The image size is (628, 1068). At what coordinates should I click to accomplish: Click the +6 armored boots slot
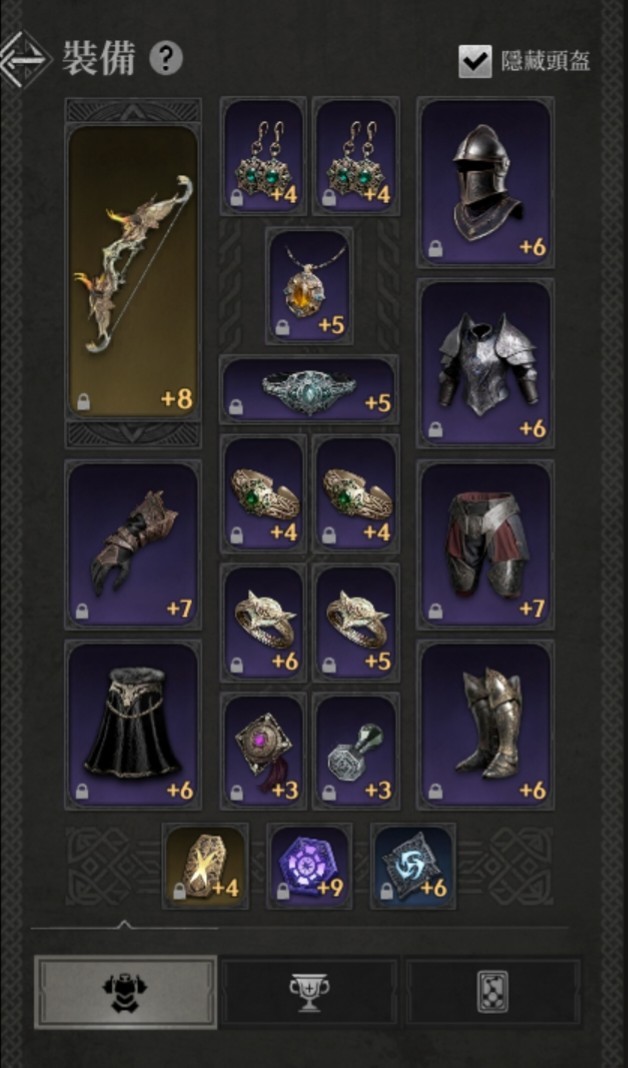click(x=485, y=724)
